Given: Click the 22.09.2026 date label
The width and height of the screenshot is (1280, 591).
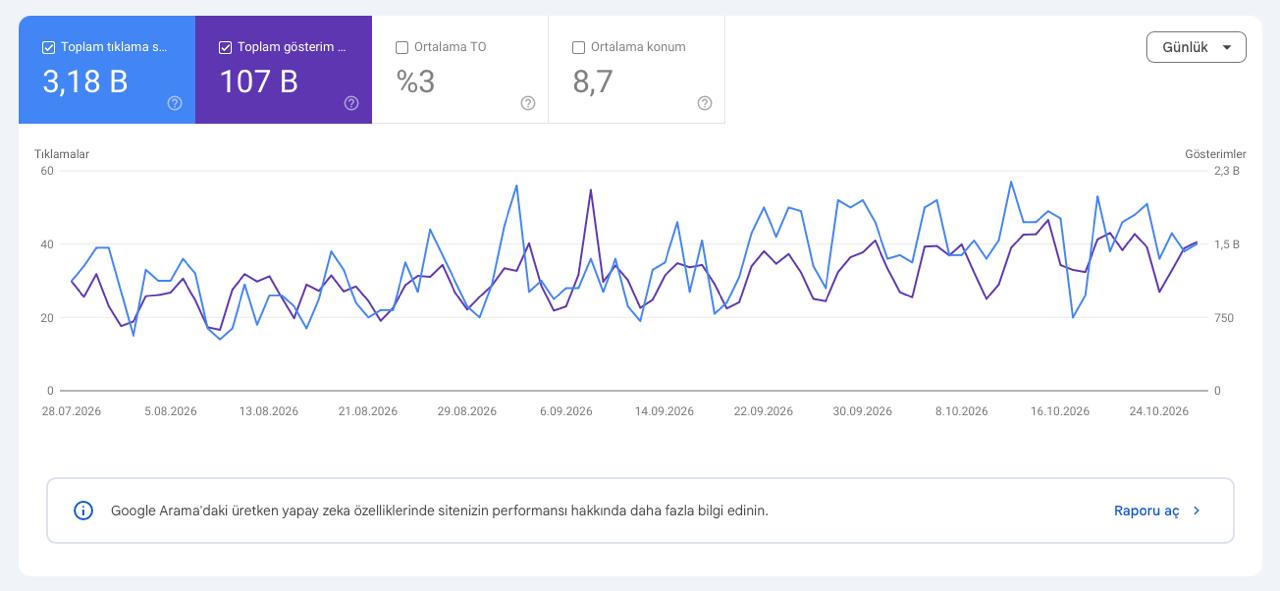Looking at the screenshot, I should tap(763, 411).
